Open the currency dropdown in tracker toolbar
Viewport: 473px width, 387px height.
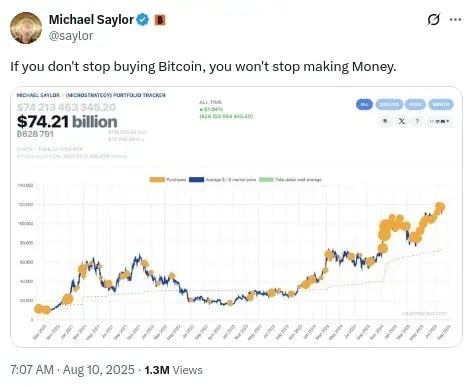440,121
